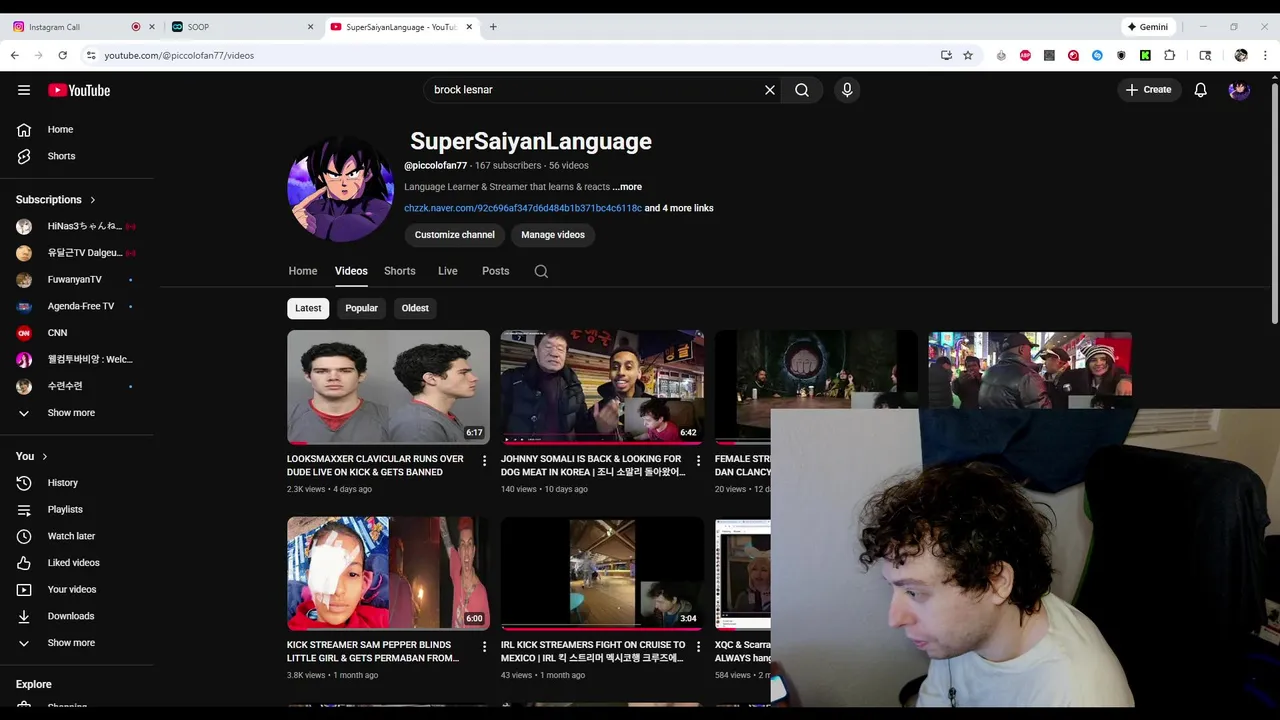Switch to the channel Home tab

[303, 271]
